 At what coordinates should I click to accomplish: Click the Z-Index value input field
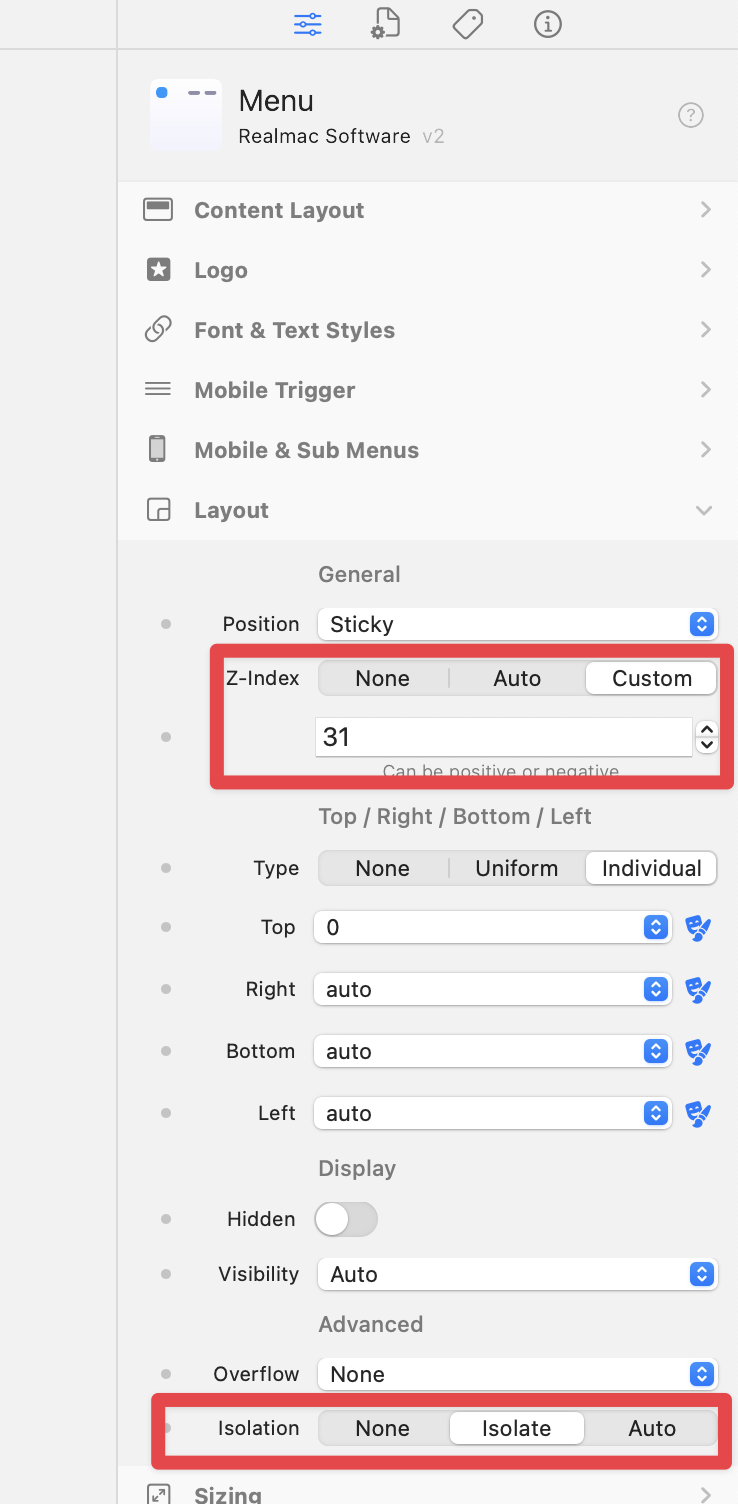point(503,737)
